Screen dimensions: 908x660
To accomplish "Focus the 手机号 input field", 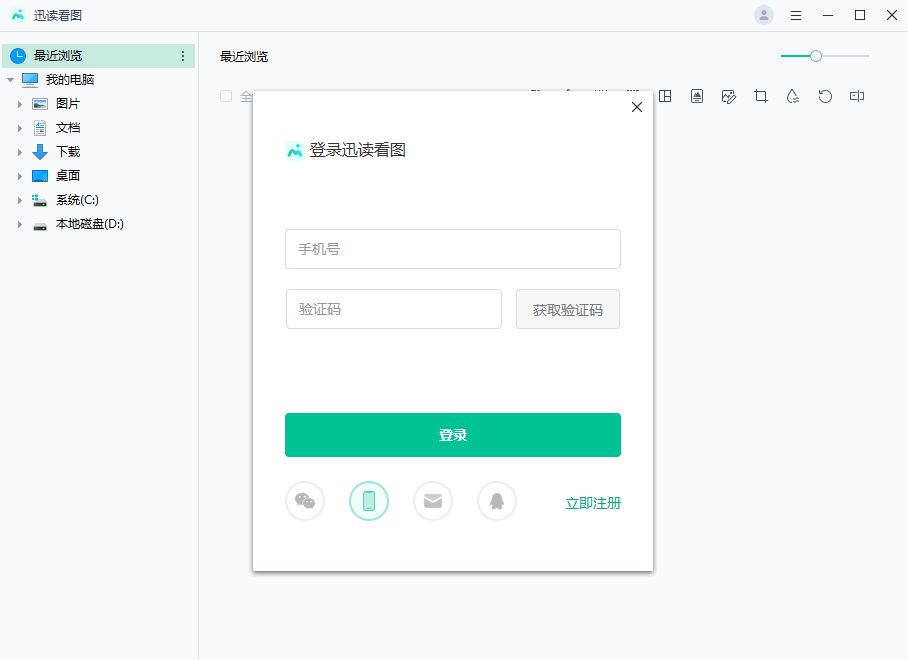I will [x=453, y=249].
